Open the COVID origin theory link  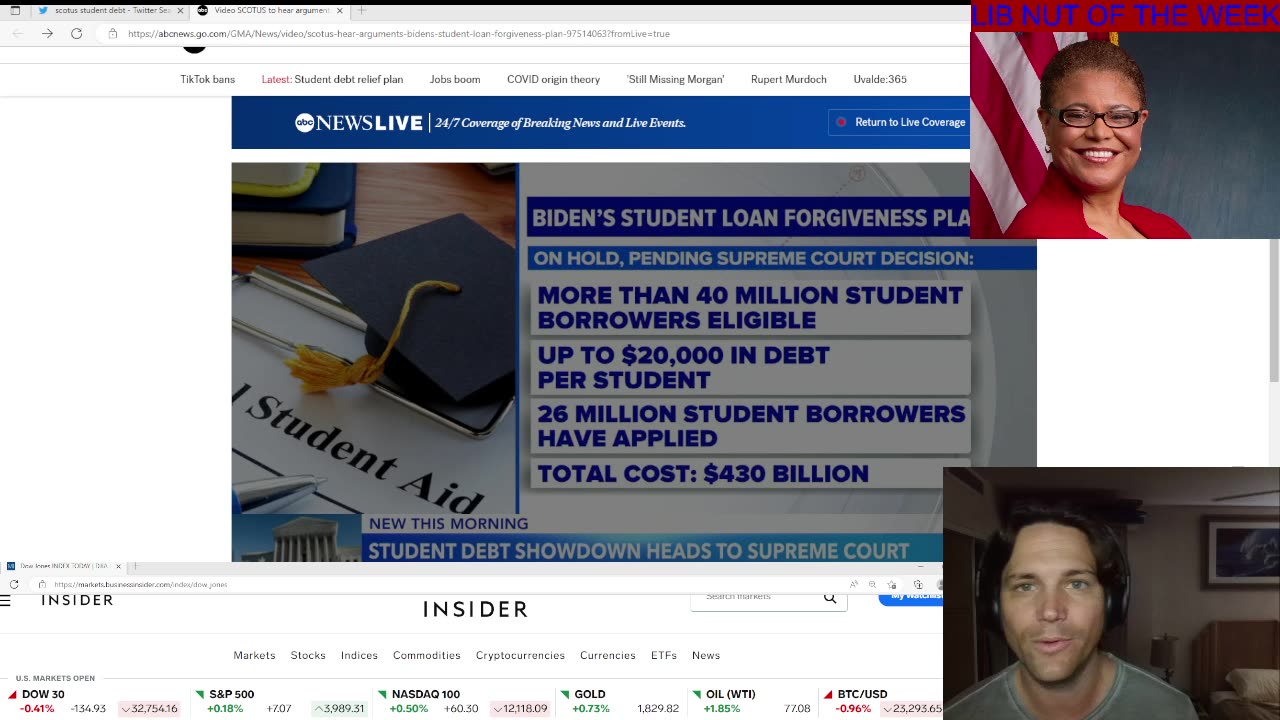(553, 79)
